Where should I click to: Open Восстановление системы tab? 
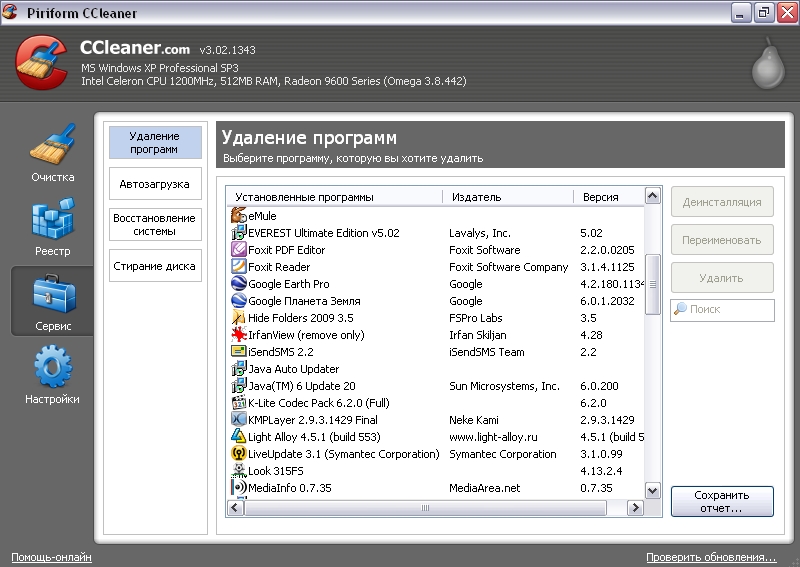tap(155, 225)
